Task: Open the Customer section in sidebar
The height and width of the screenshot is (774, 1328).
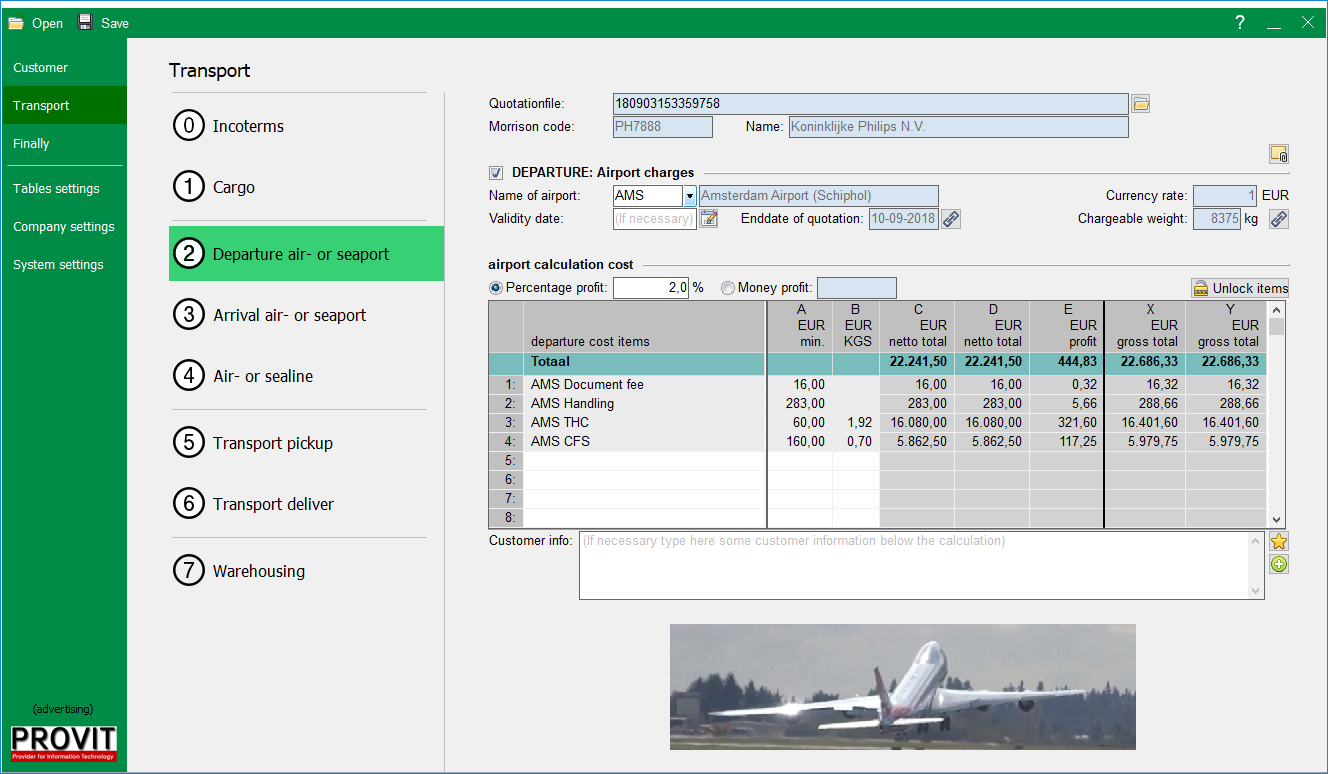Action: tap(41, 68)
